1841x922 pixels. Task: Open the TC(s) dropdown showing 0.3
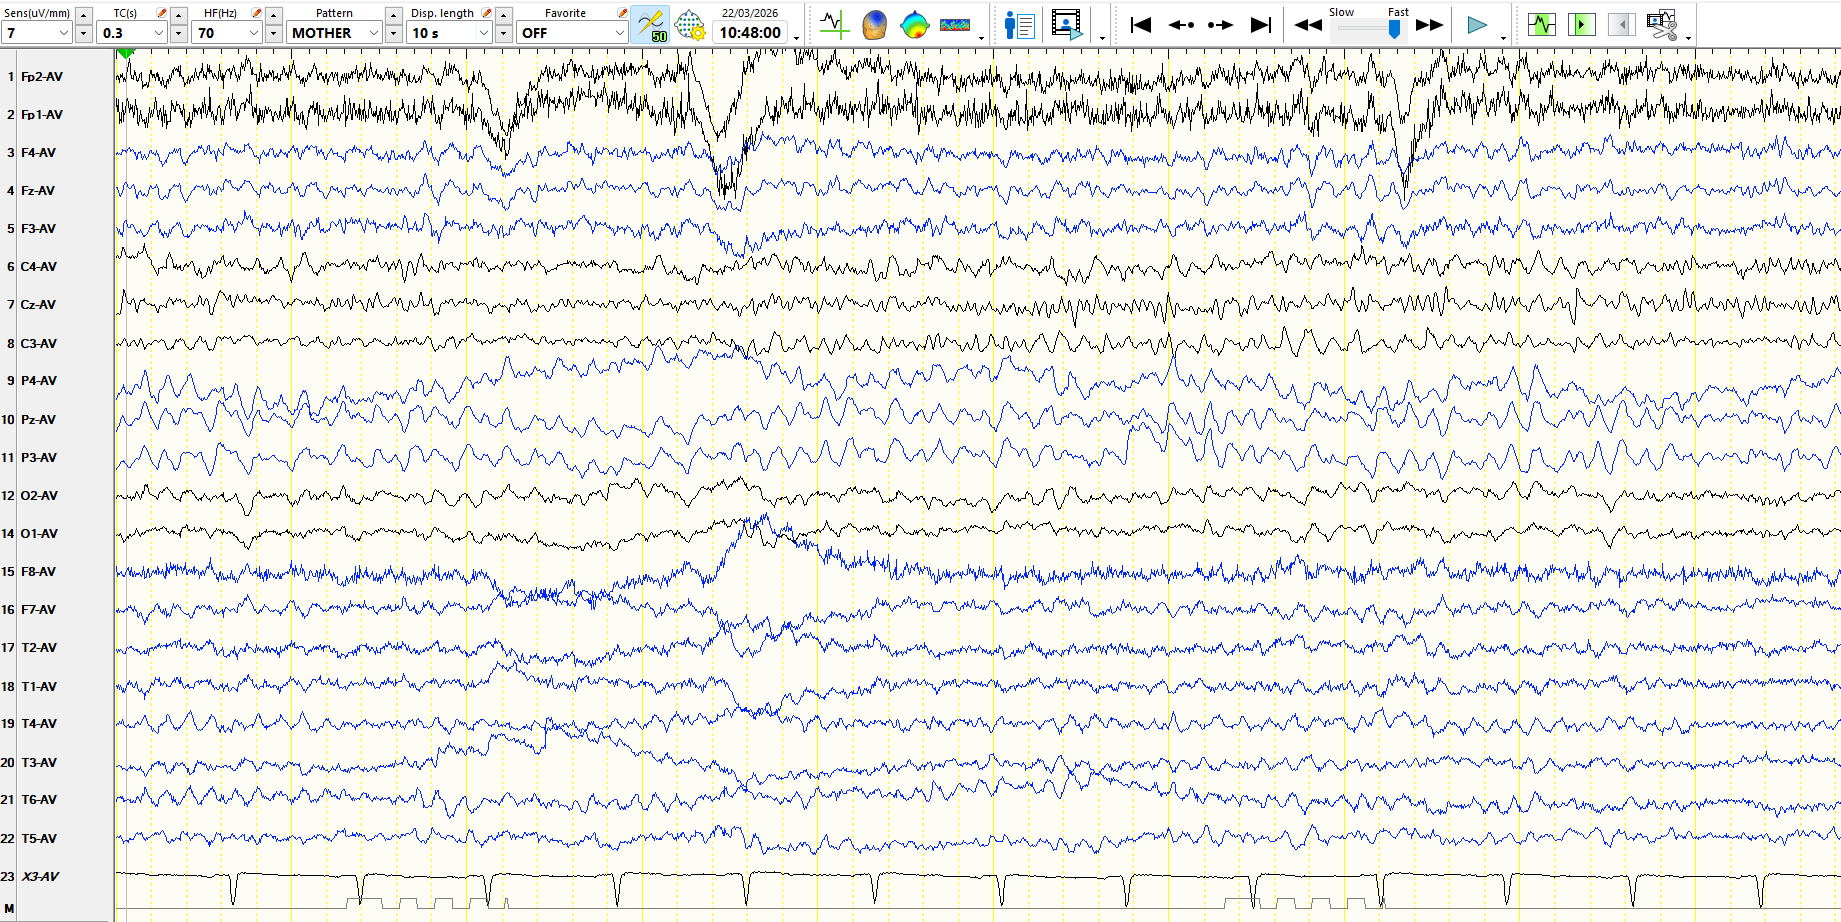pyautogui.click(x=132, y=33)
